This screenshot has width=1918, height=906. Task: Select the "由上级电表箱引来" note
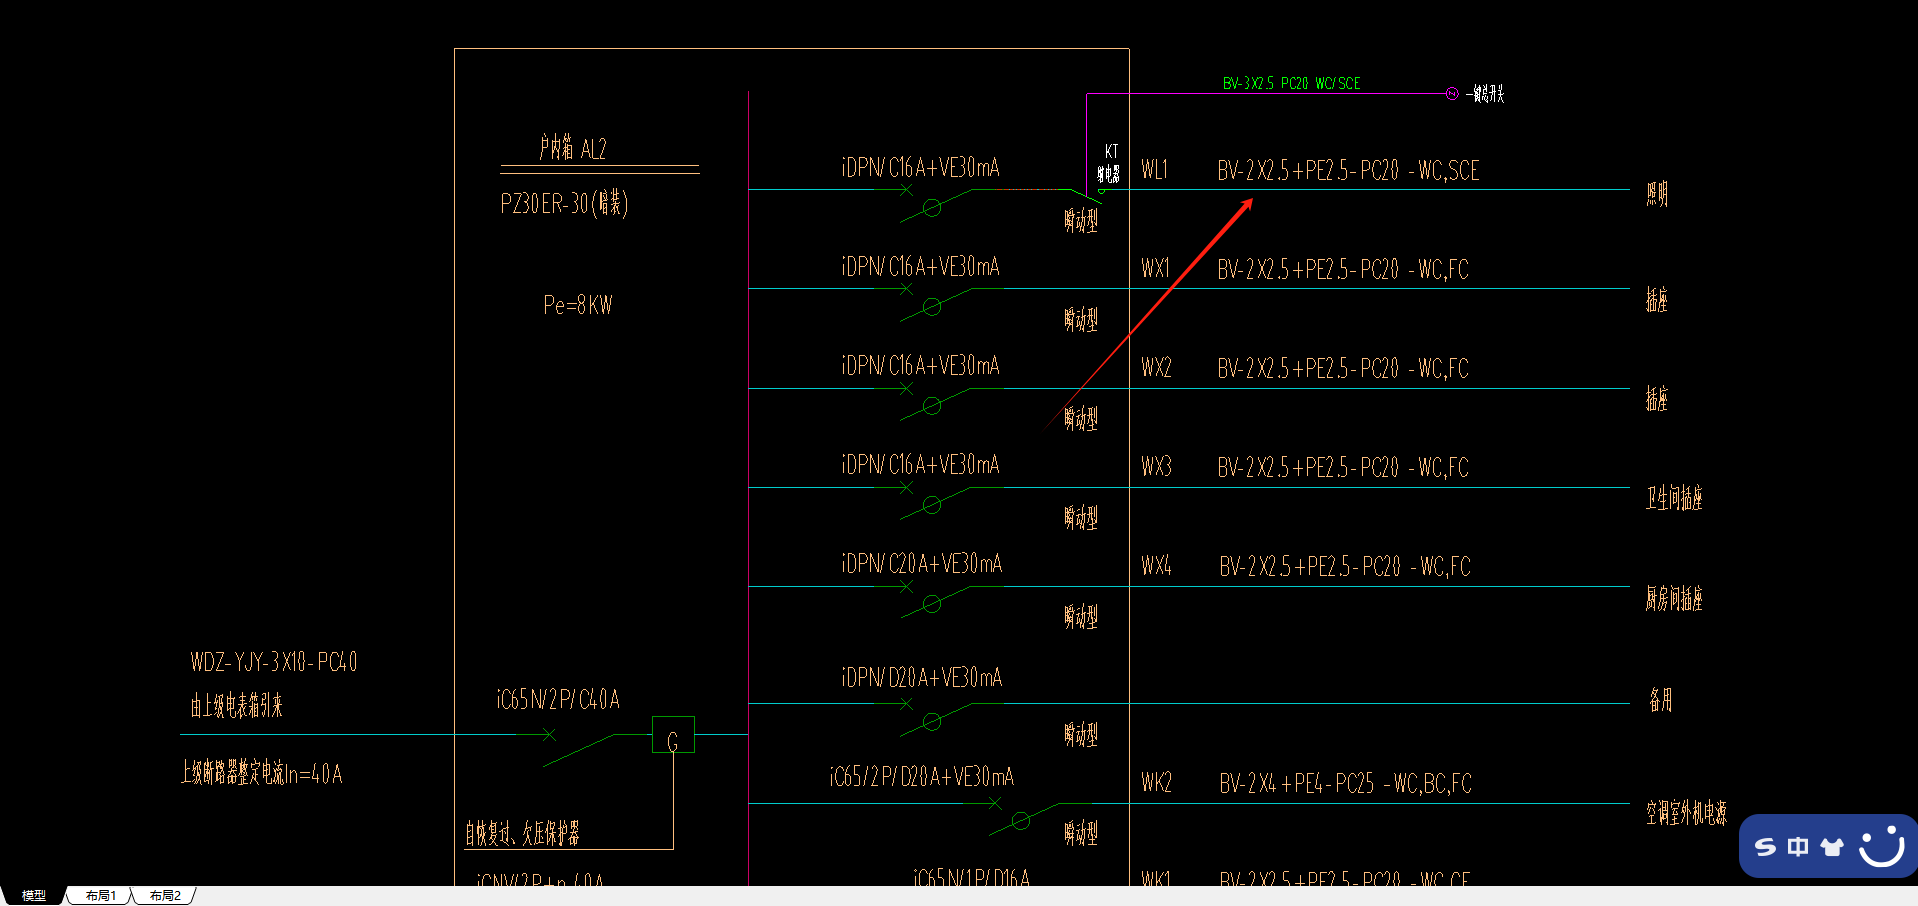pyautogui.click(x=237, y=706)
